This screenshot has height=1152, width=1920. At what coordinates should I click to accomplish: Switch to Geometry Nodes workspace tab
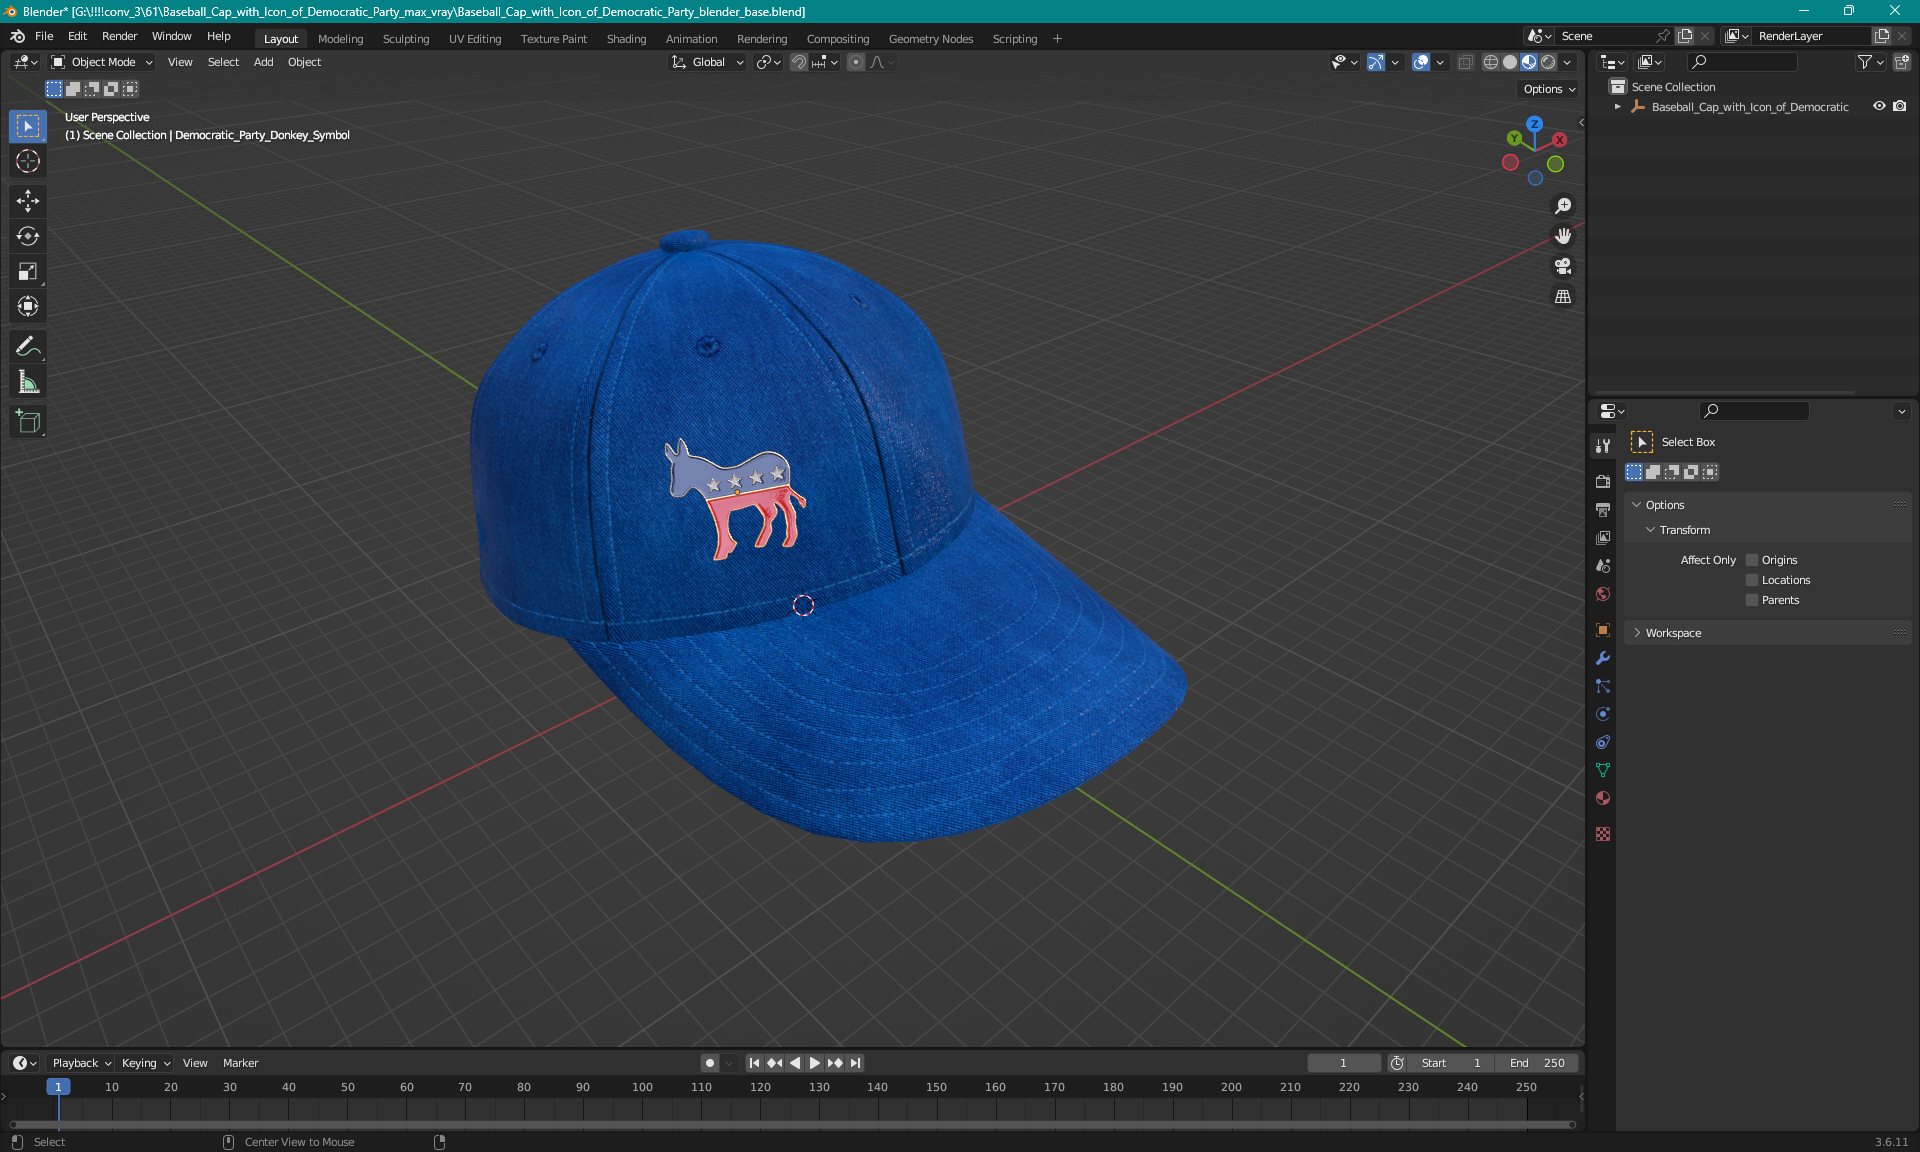pos(930,39)
